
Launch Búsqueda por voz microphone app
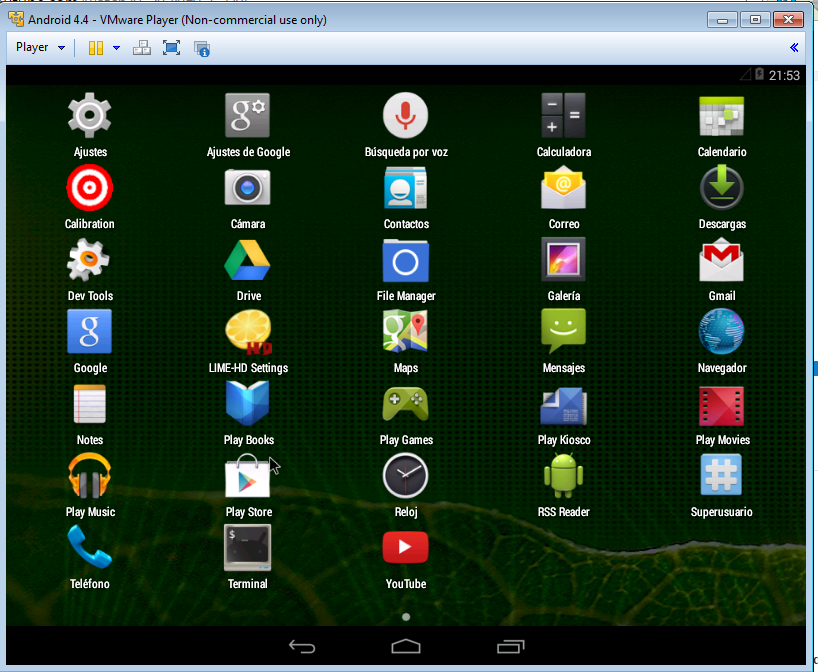tap(405, 116)
